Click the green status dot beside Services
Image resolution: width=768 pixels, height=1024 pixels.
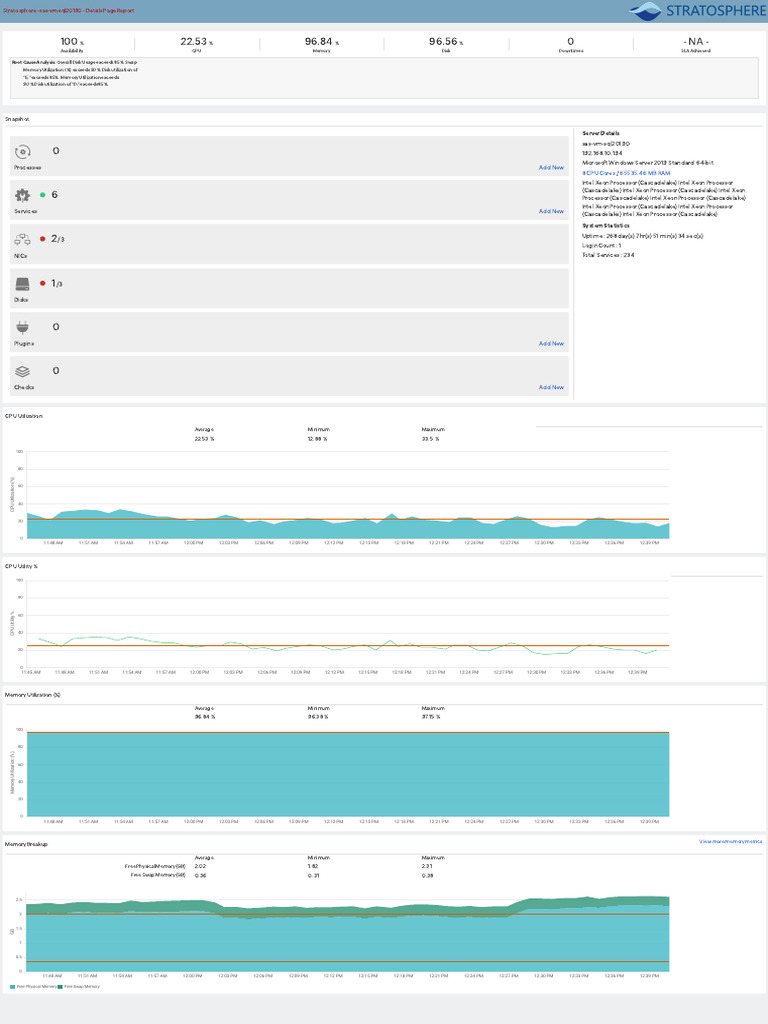[x=42, y=195]
